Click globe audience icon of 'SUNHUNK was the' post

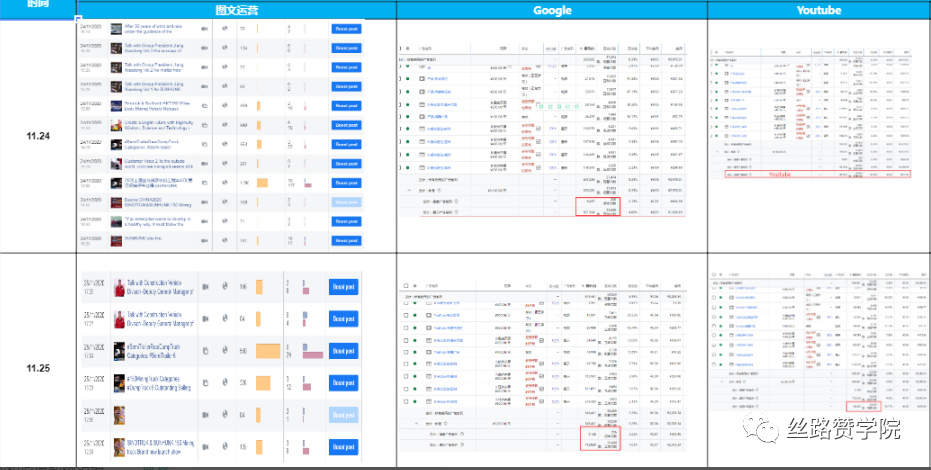pyautogui.click(x=224, y=240)
